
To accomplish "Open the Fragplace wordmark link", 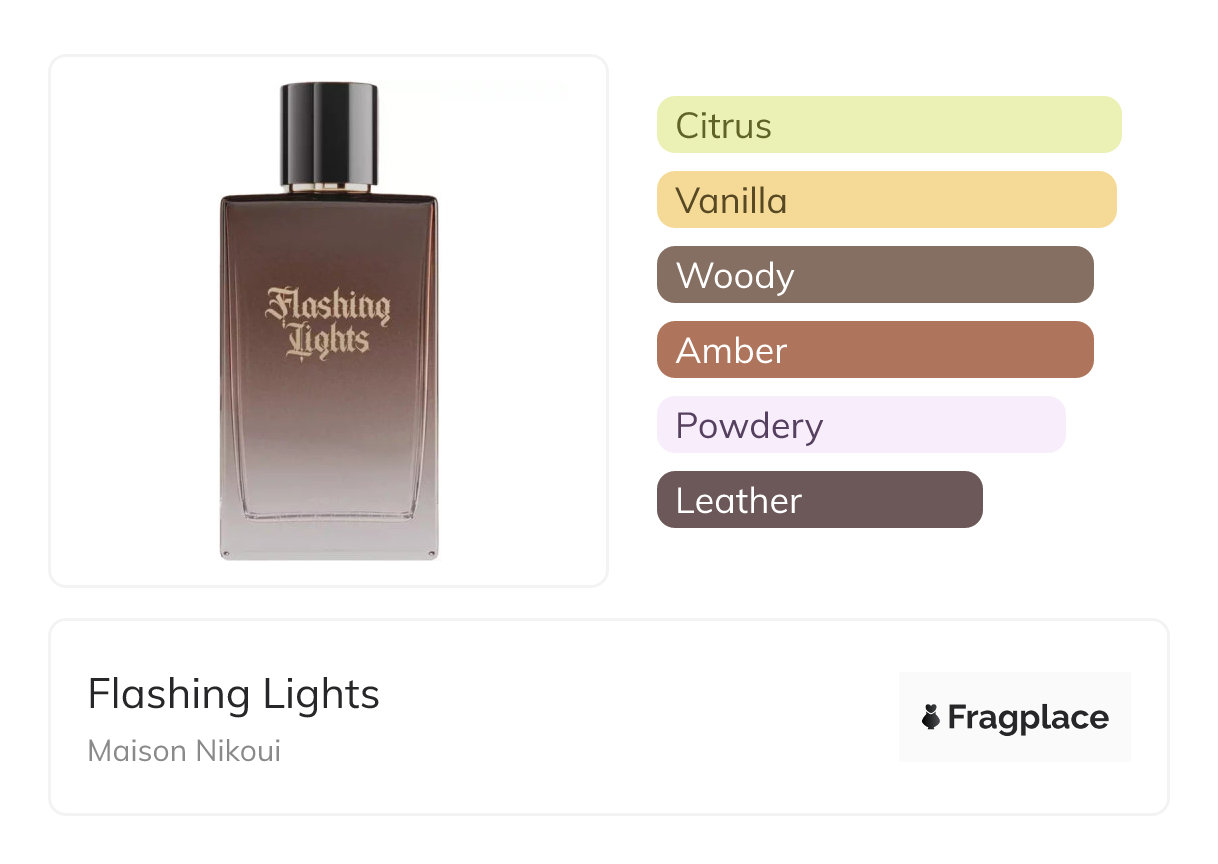I will click(1028, 717).
